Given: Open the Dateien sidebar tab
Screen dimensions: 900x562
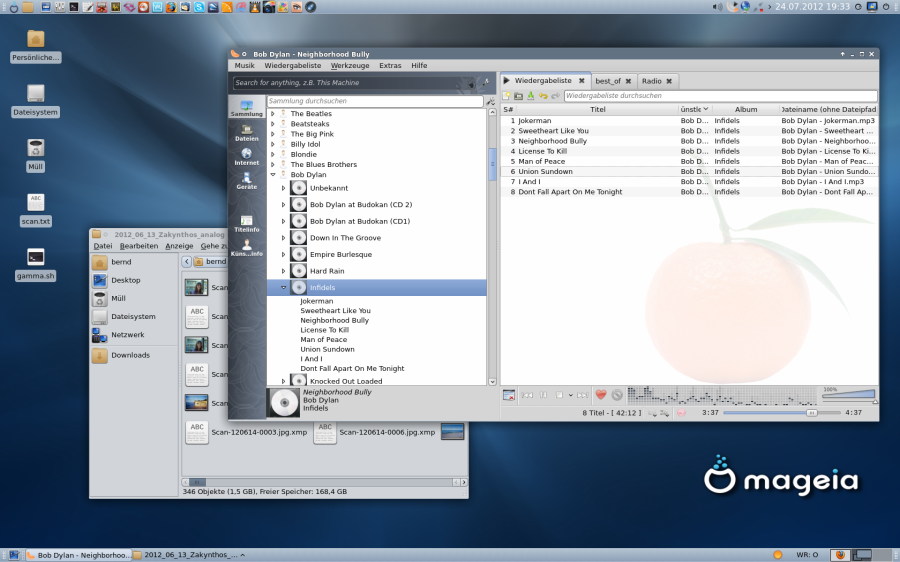Looking at the screenshot, I should (247, 133).
